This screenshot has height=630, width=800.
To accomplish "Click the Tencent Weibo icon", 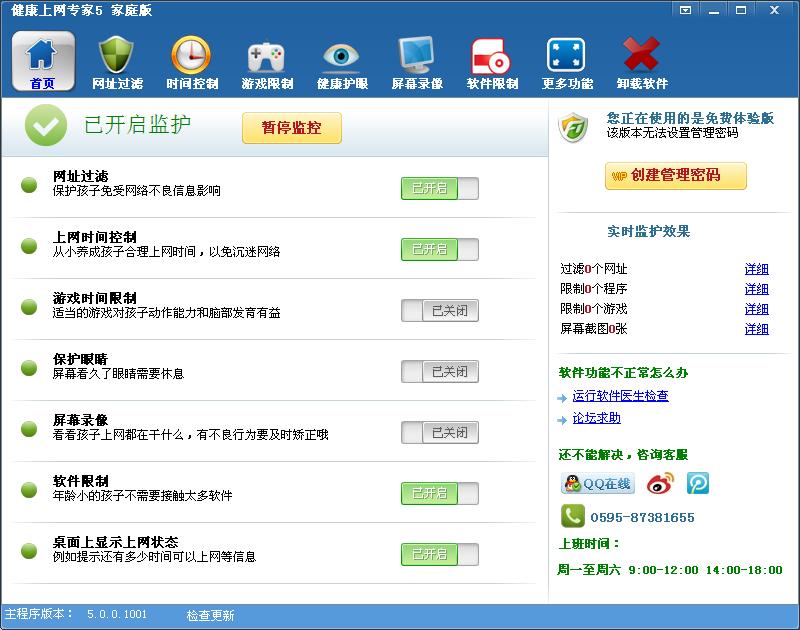I will 697,483.
